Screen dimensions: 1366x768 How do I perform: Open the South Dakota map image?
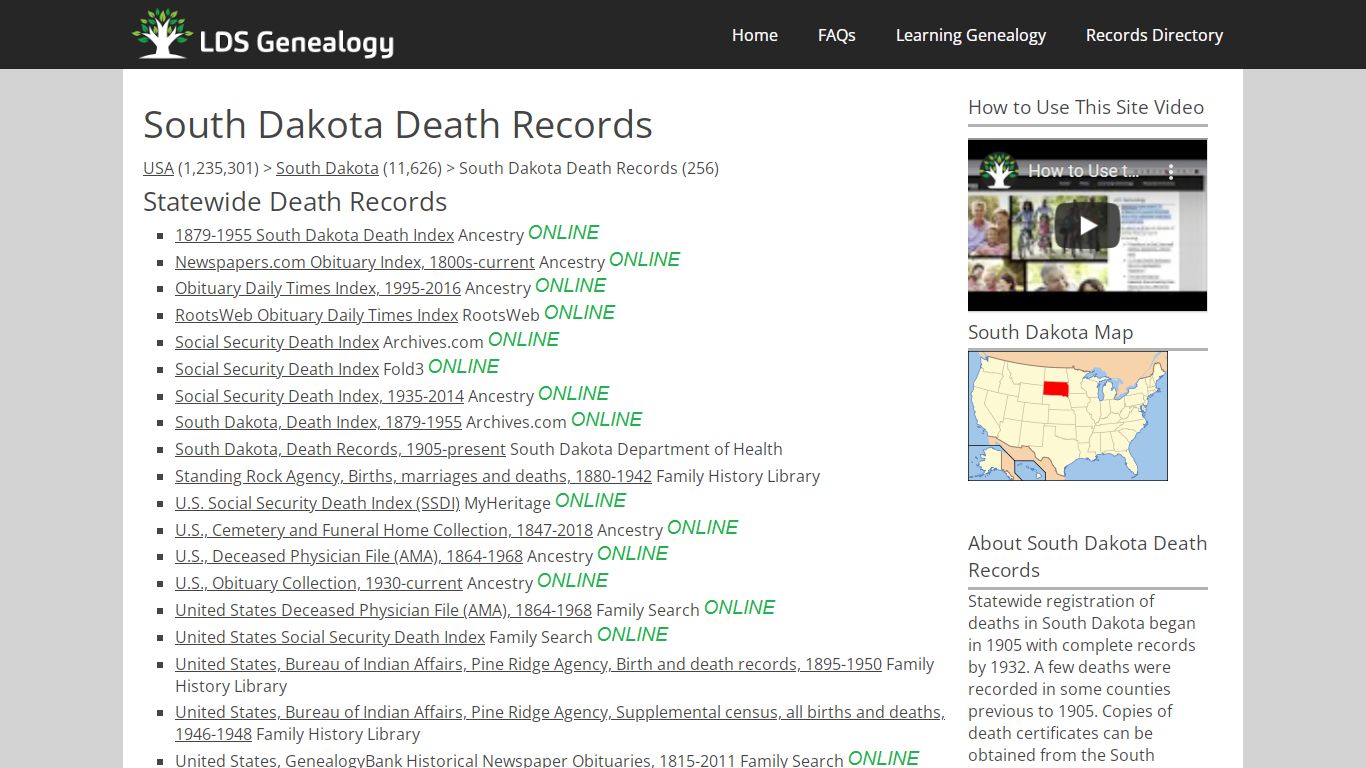(1067, 415)
